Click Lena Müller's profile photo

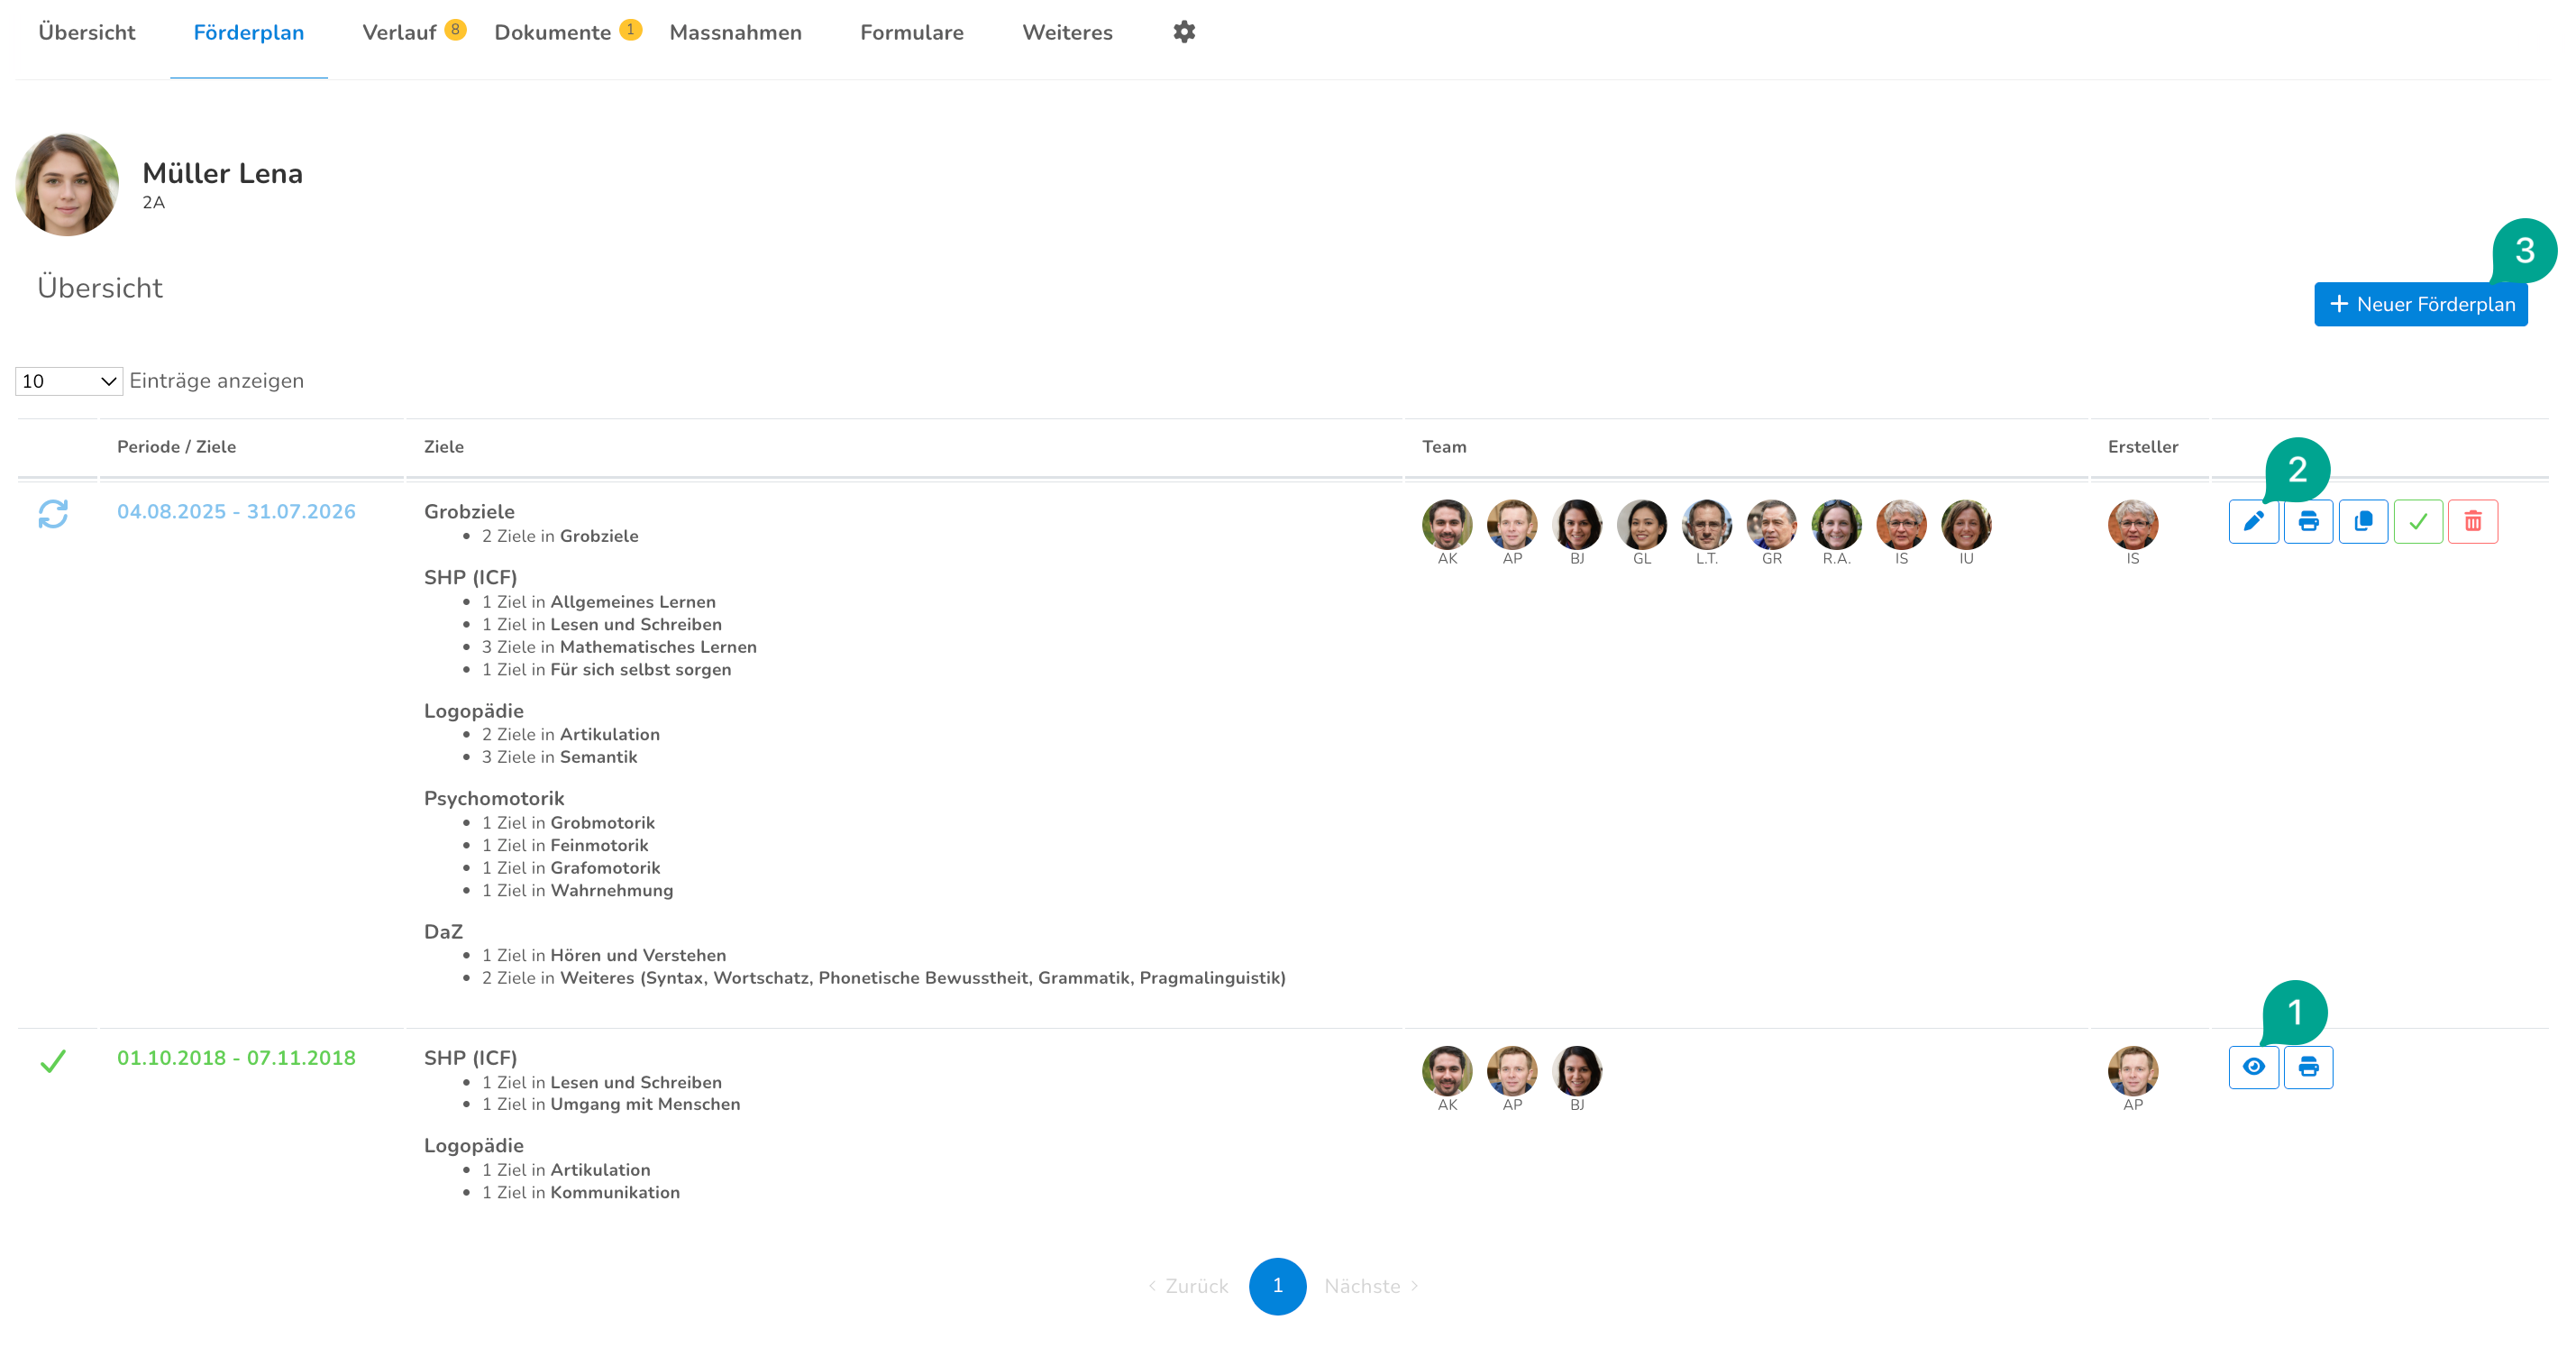(x=67, y=185)
